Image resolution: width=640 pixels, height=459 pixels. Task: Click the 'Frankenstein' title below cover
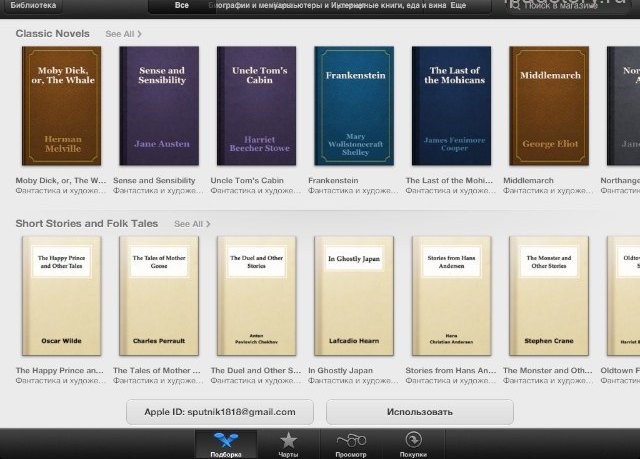point(333,180)
